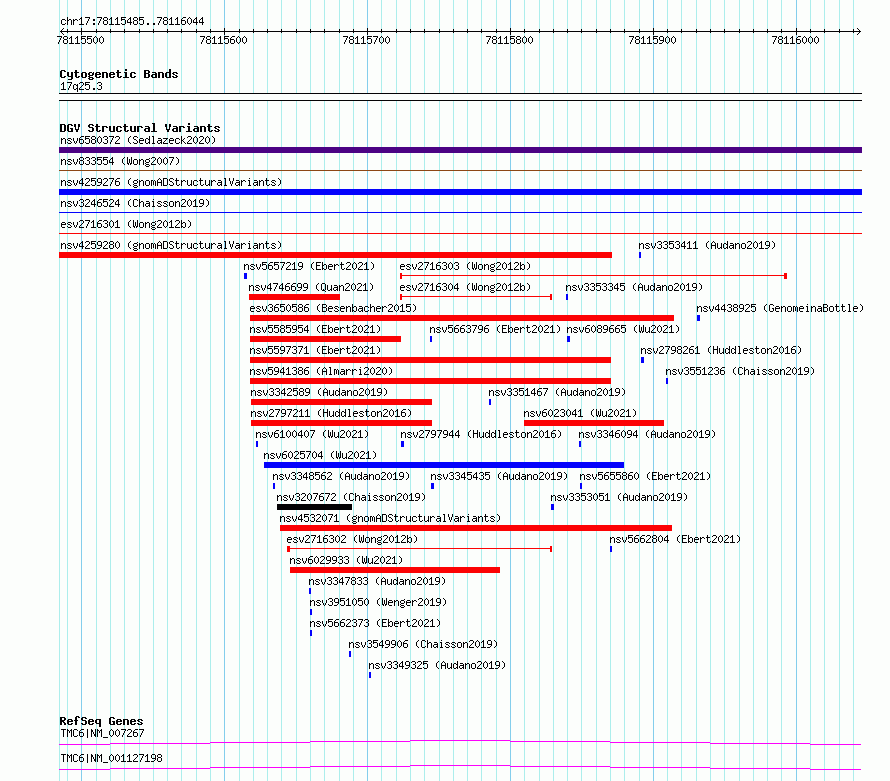The height and width of the screenshot is (781, 890).
Task: Click the esv2716304 (Wong2012b) label
Action: click(465, 287)
